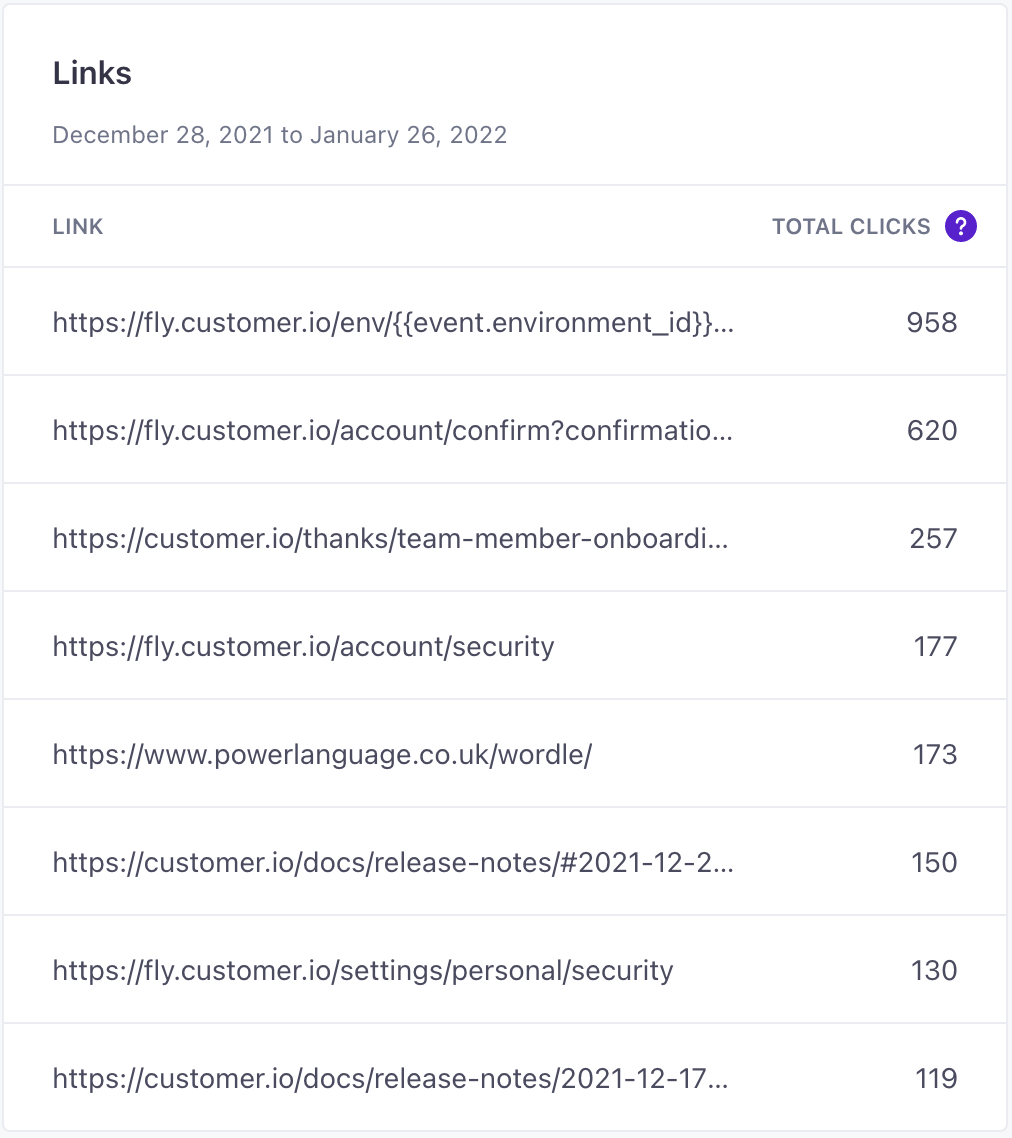Click the 177 clicks count

pos(935,647)
